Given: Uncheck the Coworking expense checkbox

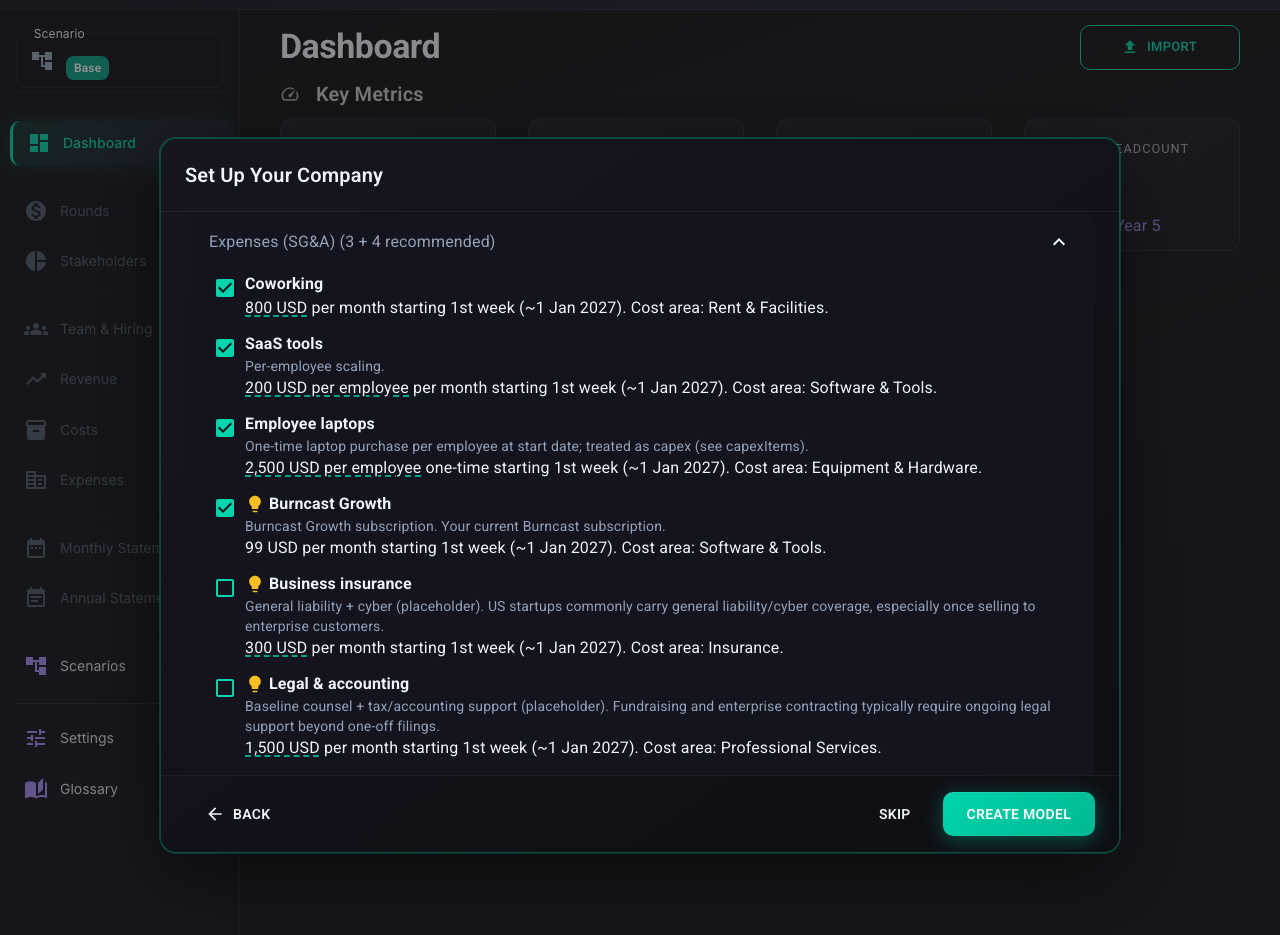Looking at the screenshot, I should coord(225,288).
